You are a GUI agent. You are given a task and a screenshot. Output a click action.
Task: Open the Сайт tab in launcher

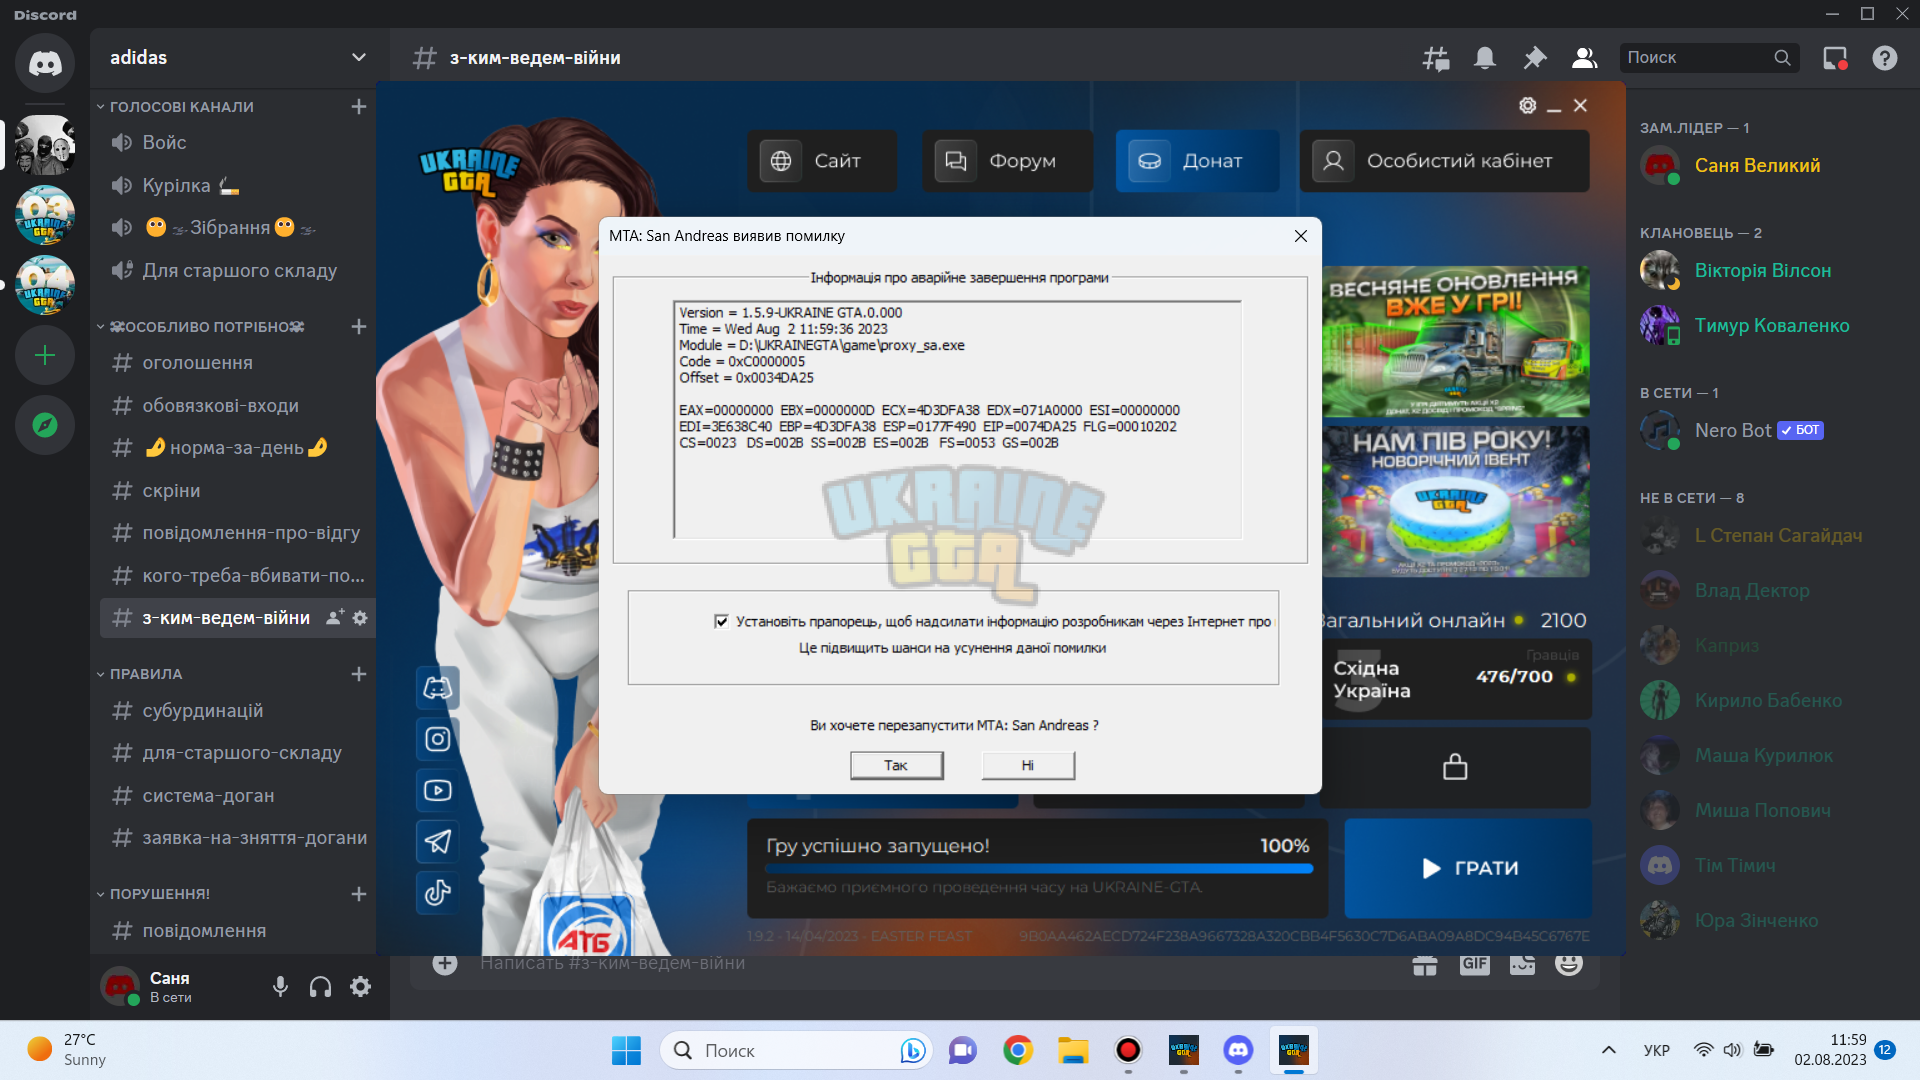pos(822,161)
